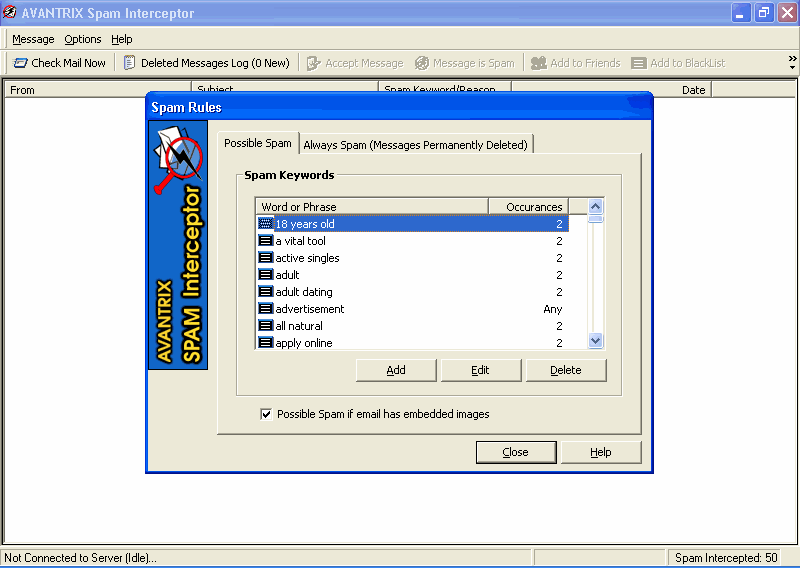Click the keyword icon beside 'all natural'
The image size is (800, 568).
(265, 326)
